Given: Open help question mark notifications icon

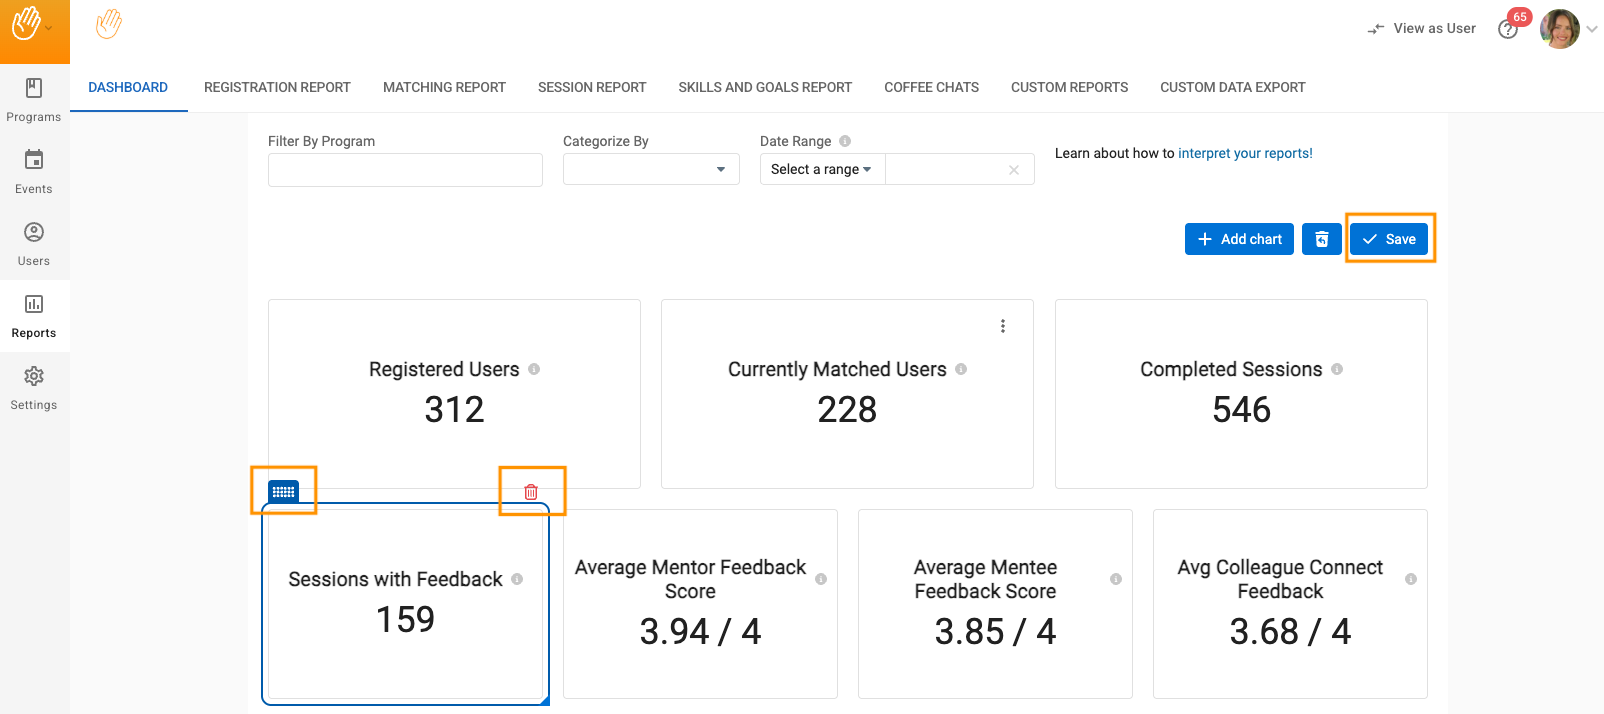Looking at the screenshot, I should tap(1508, 29).
